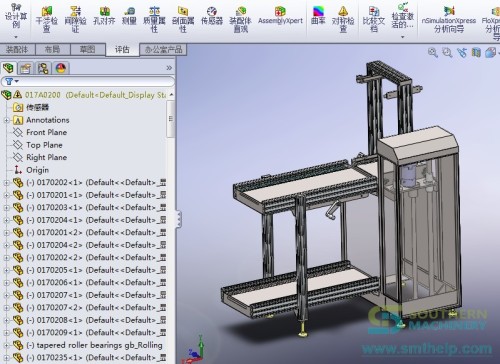Open FeatureManager design tree tab
Screen dimensions: 500x364
[x=8, y=68]
